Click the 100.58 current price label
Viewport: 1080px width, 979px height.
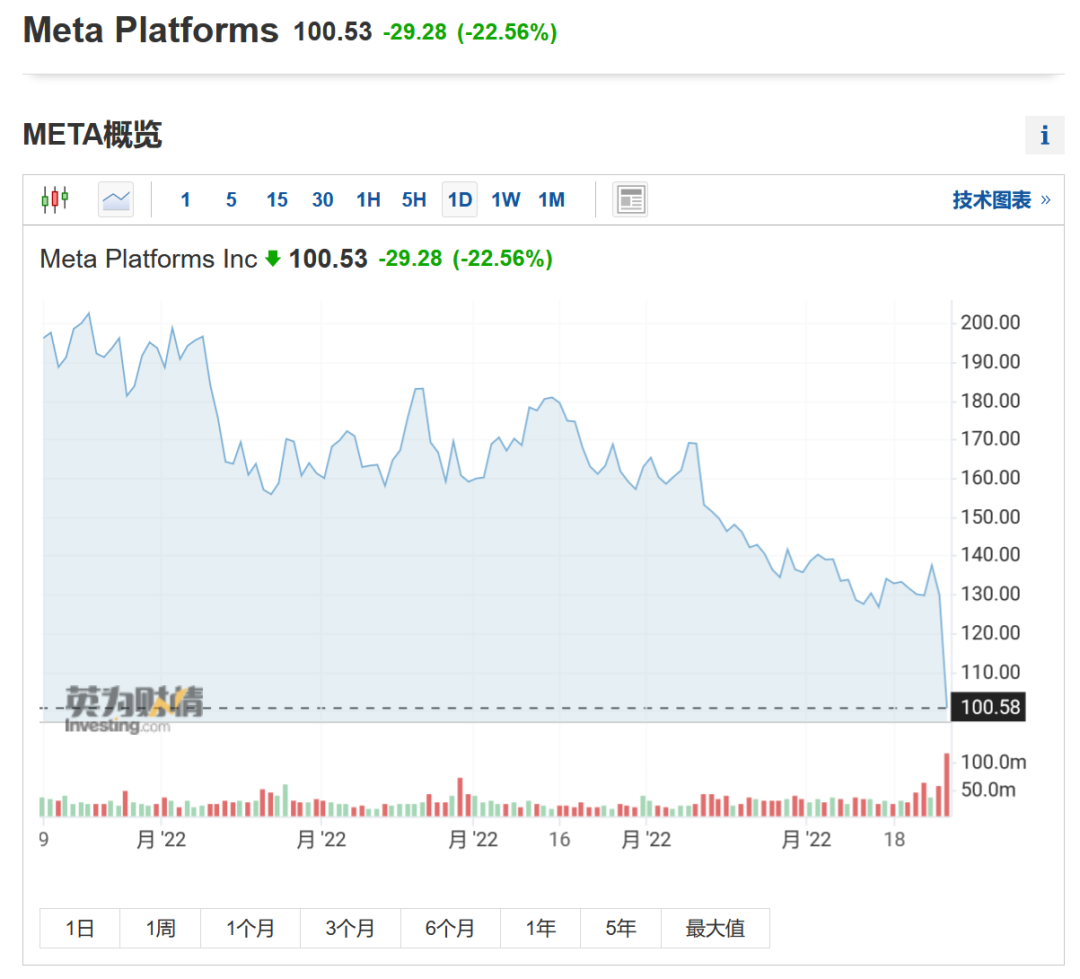tap(989, 708)
